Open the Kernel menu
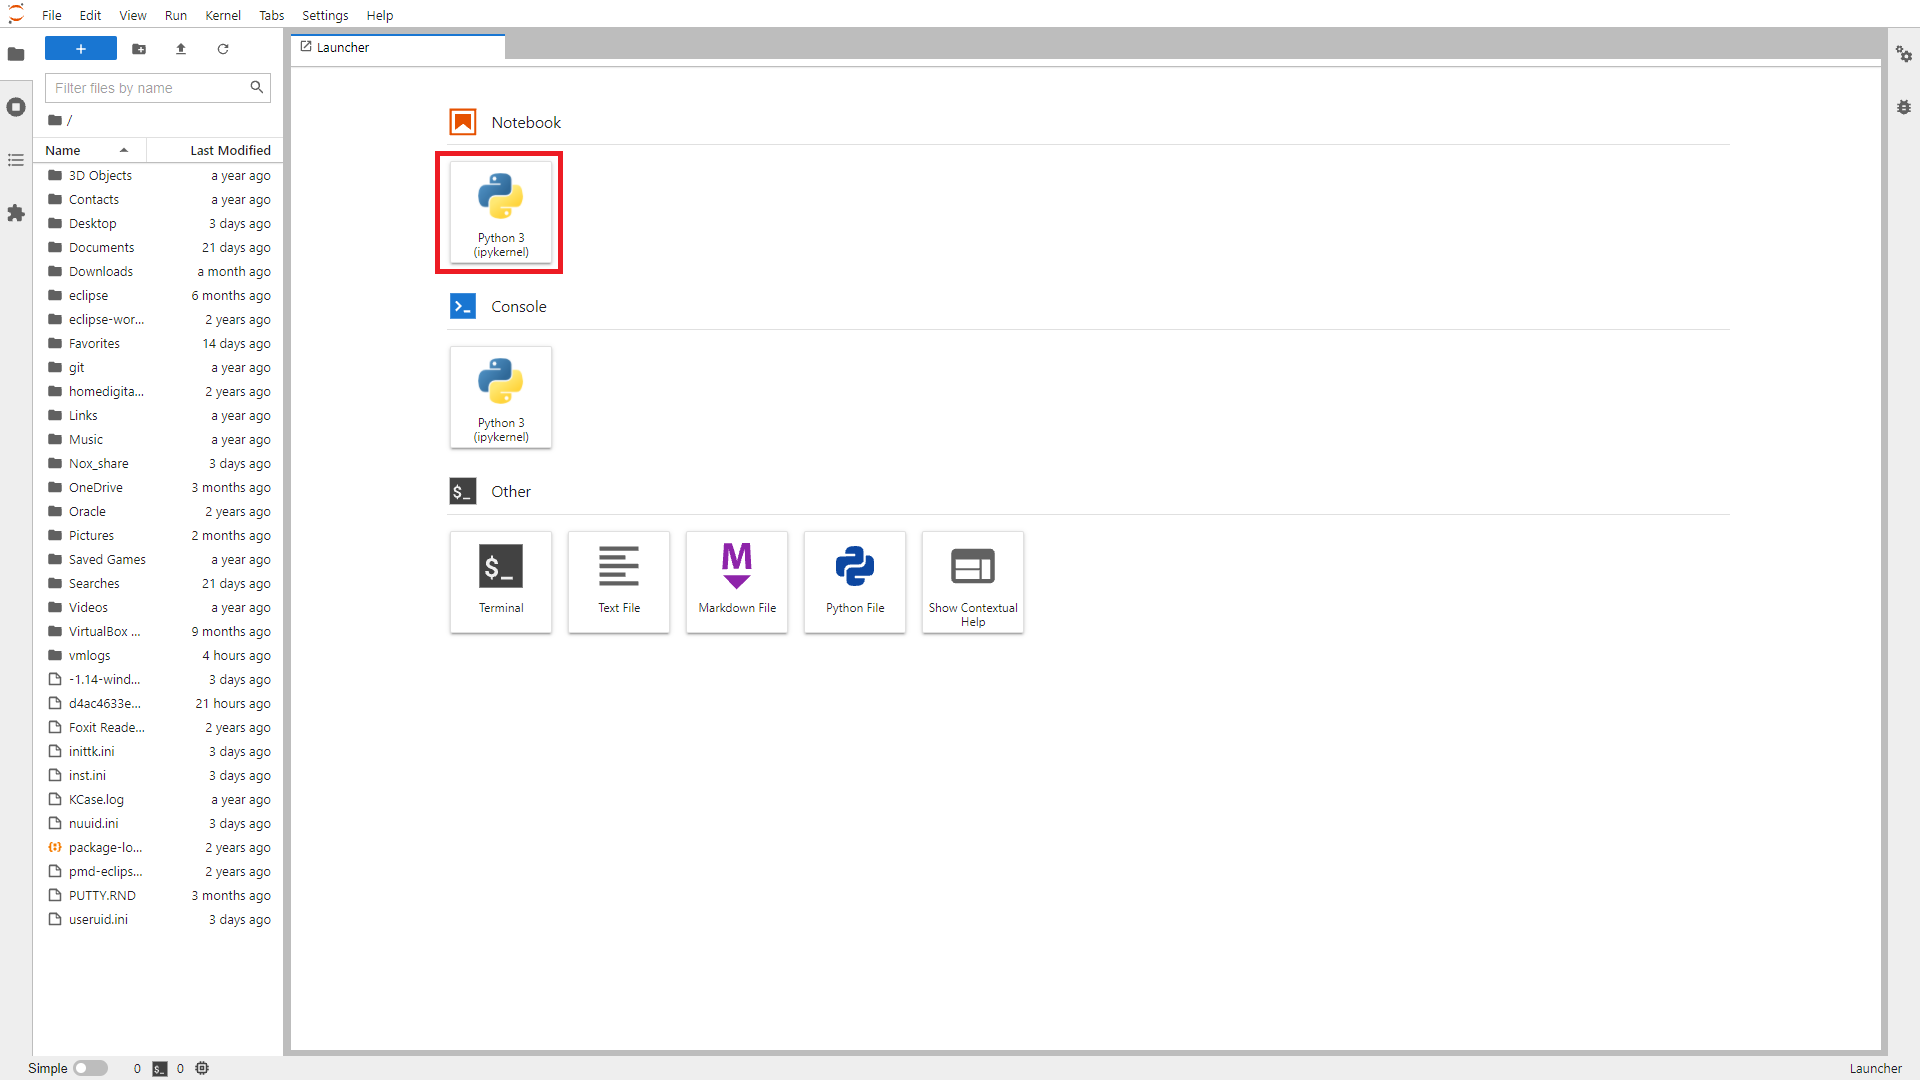 pyautogui.click(x=222, y=15)
